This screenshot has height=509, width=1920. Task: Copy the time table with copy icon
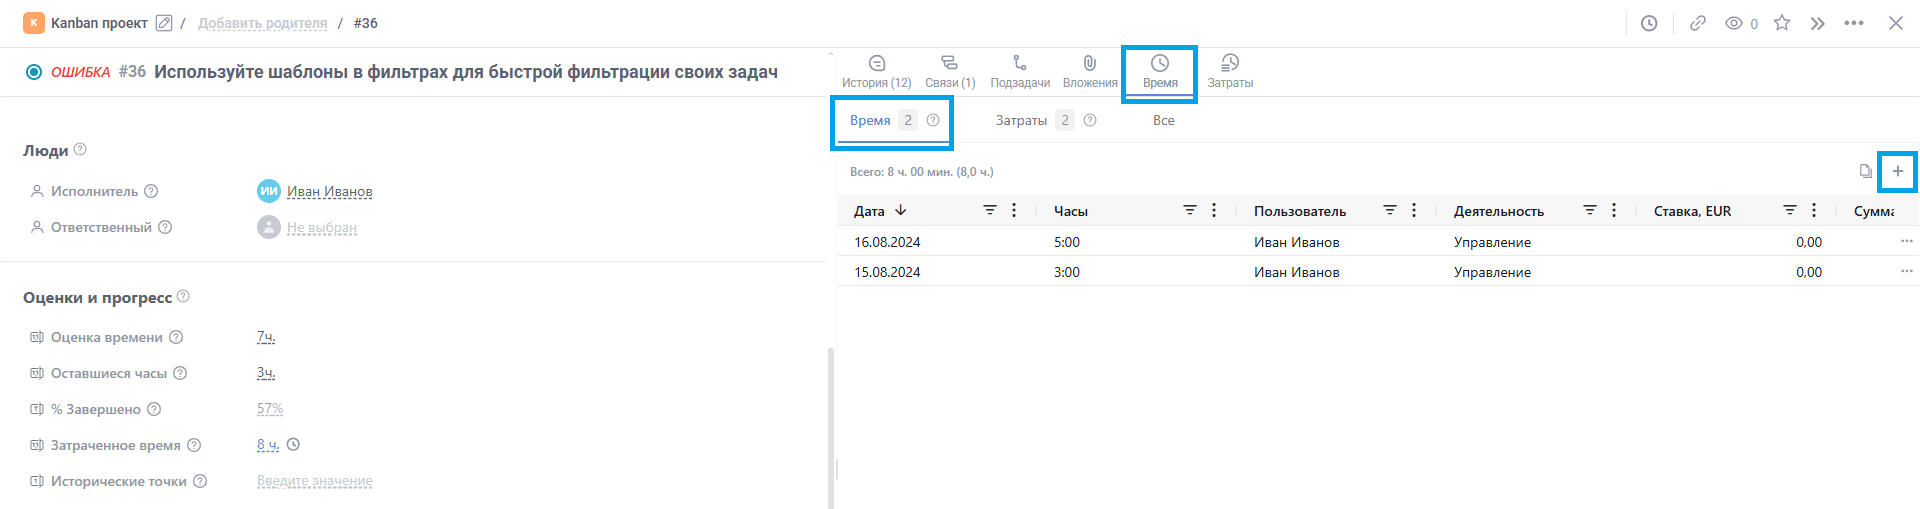pos(1865,171)
